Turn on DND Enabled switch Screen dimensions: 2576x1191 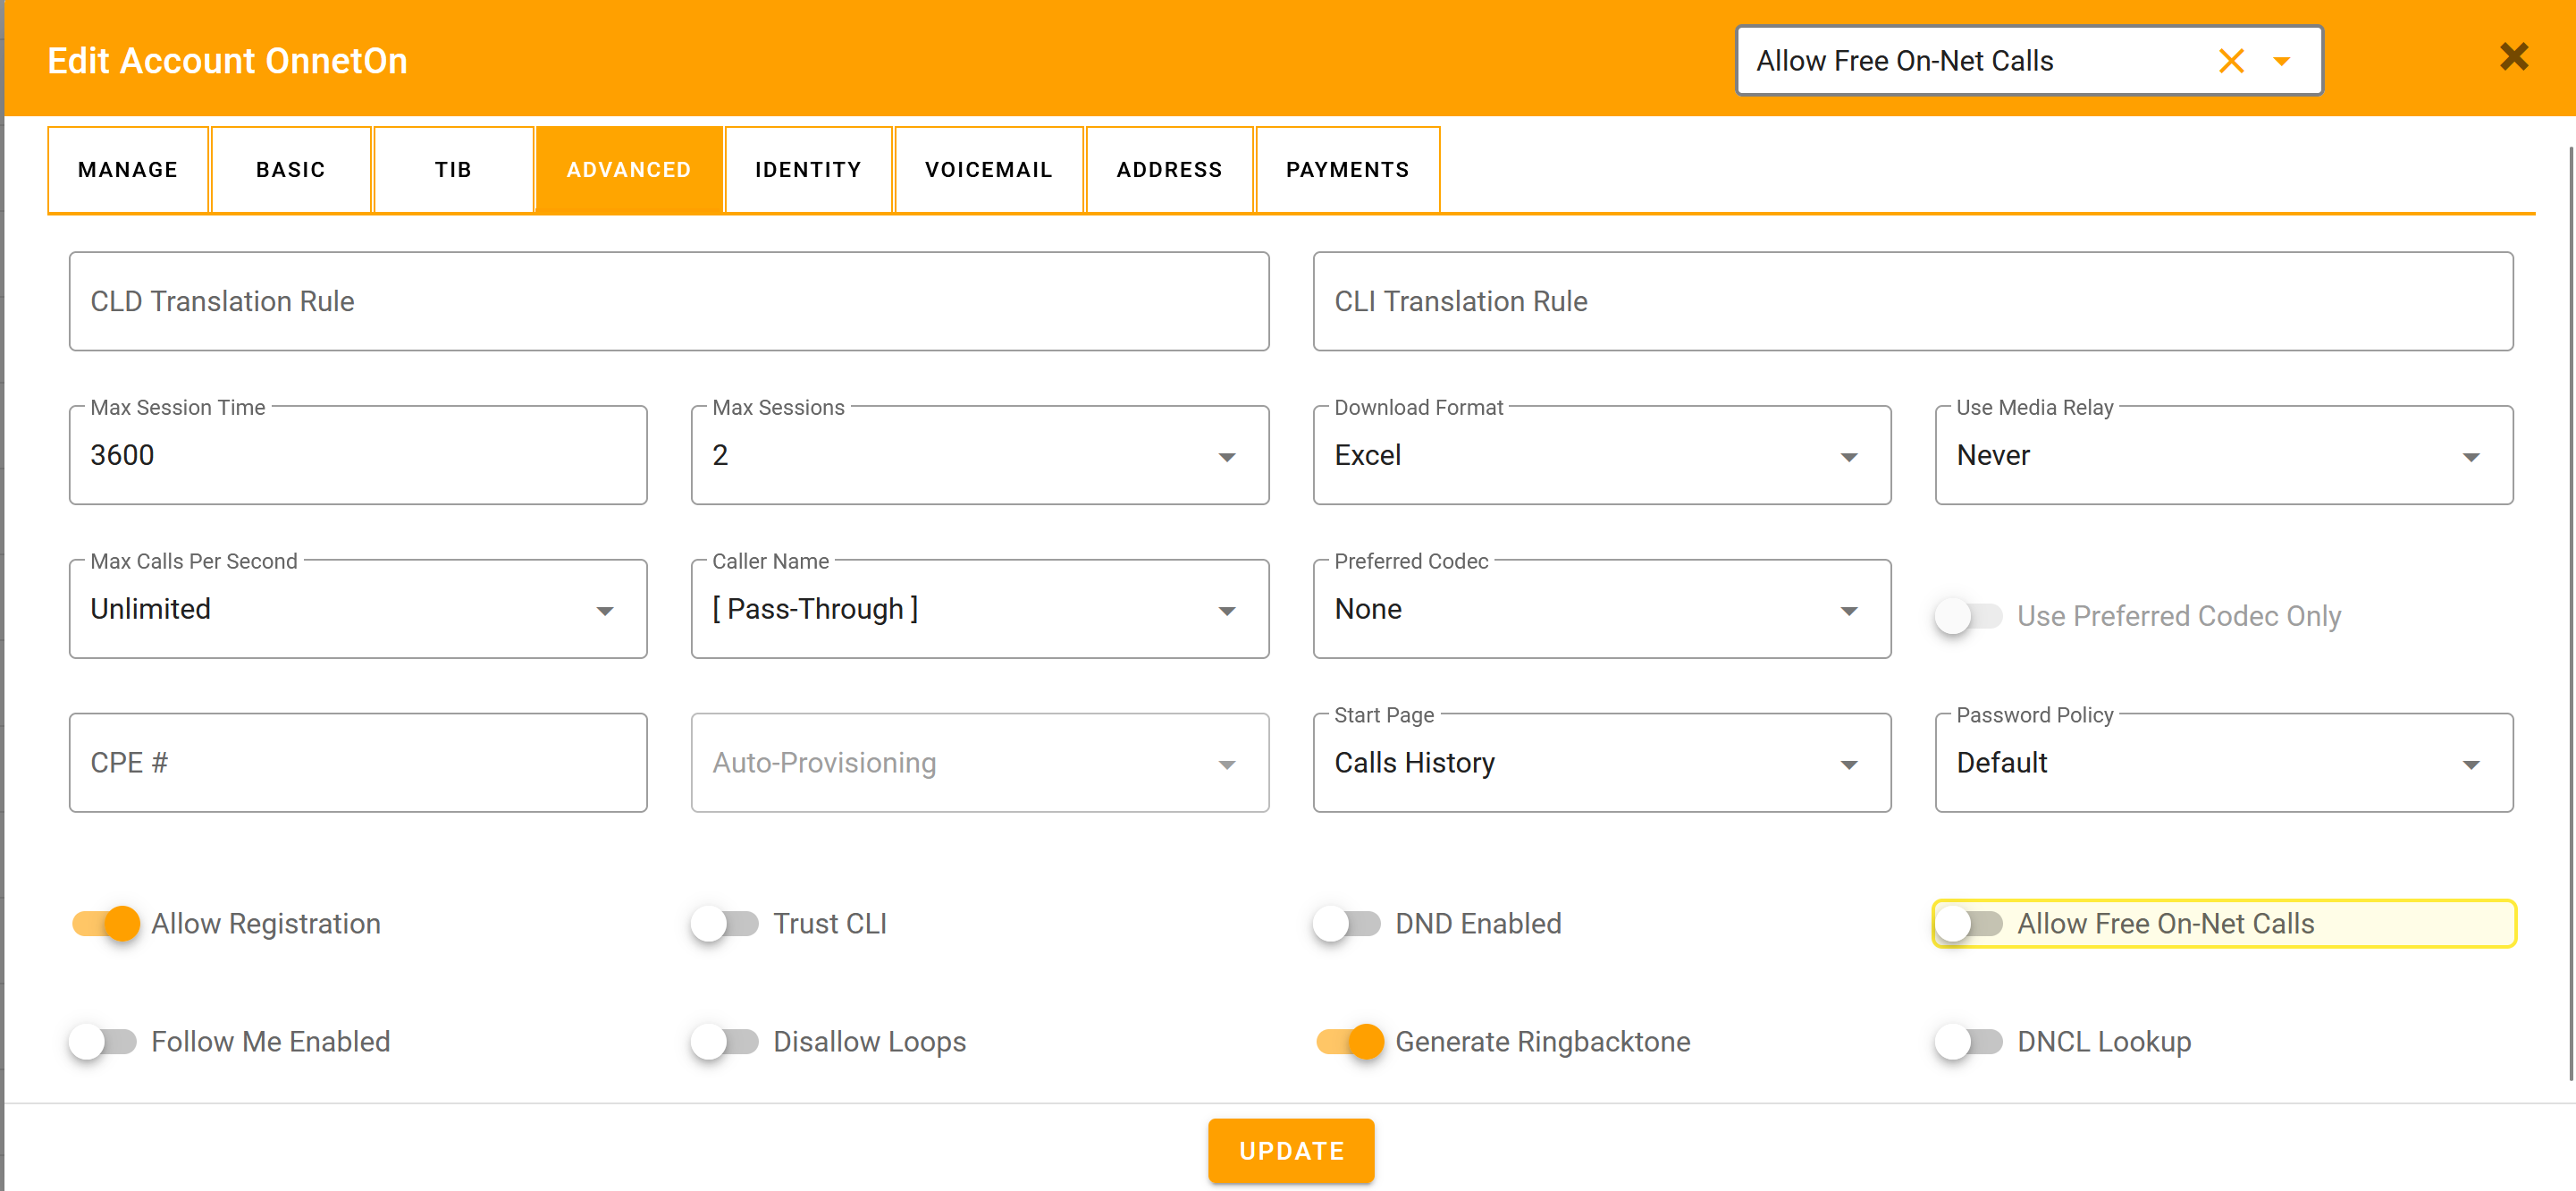tap(1347, 923)
